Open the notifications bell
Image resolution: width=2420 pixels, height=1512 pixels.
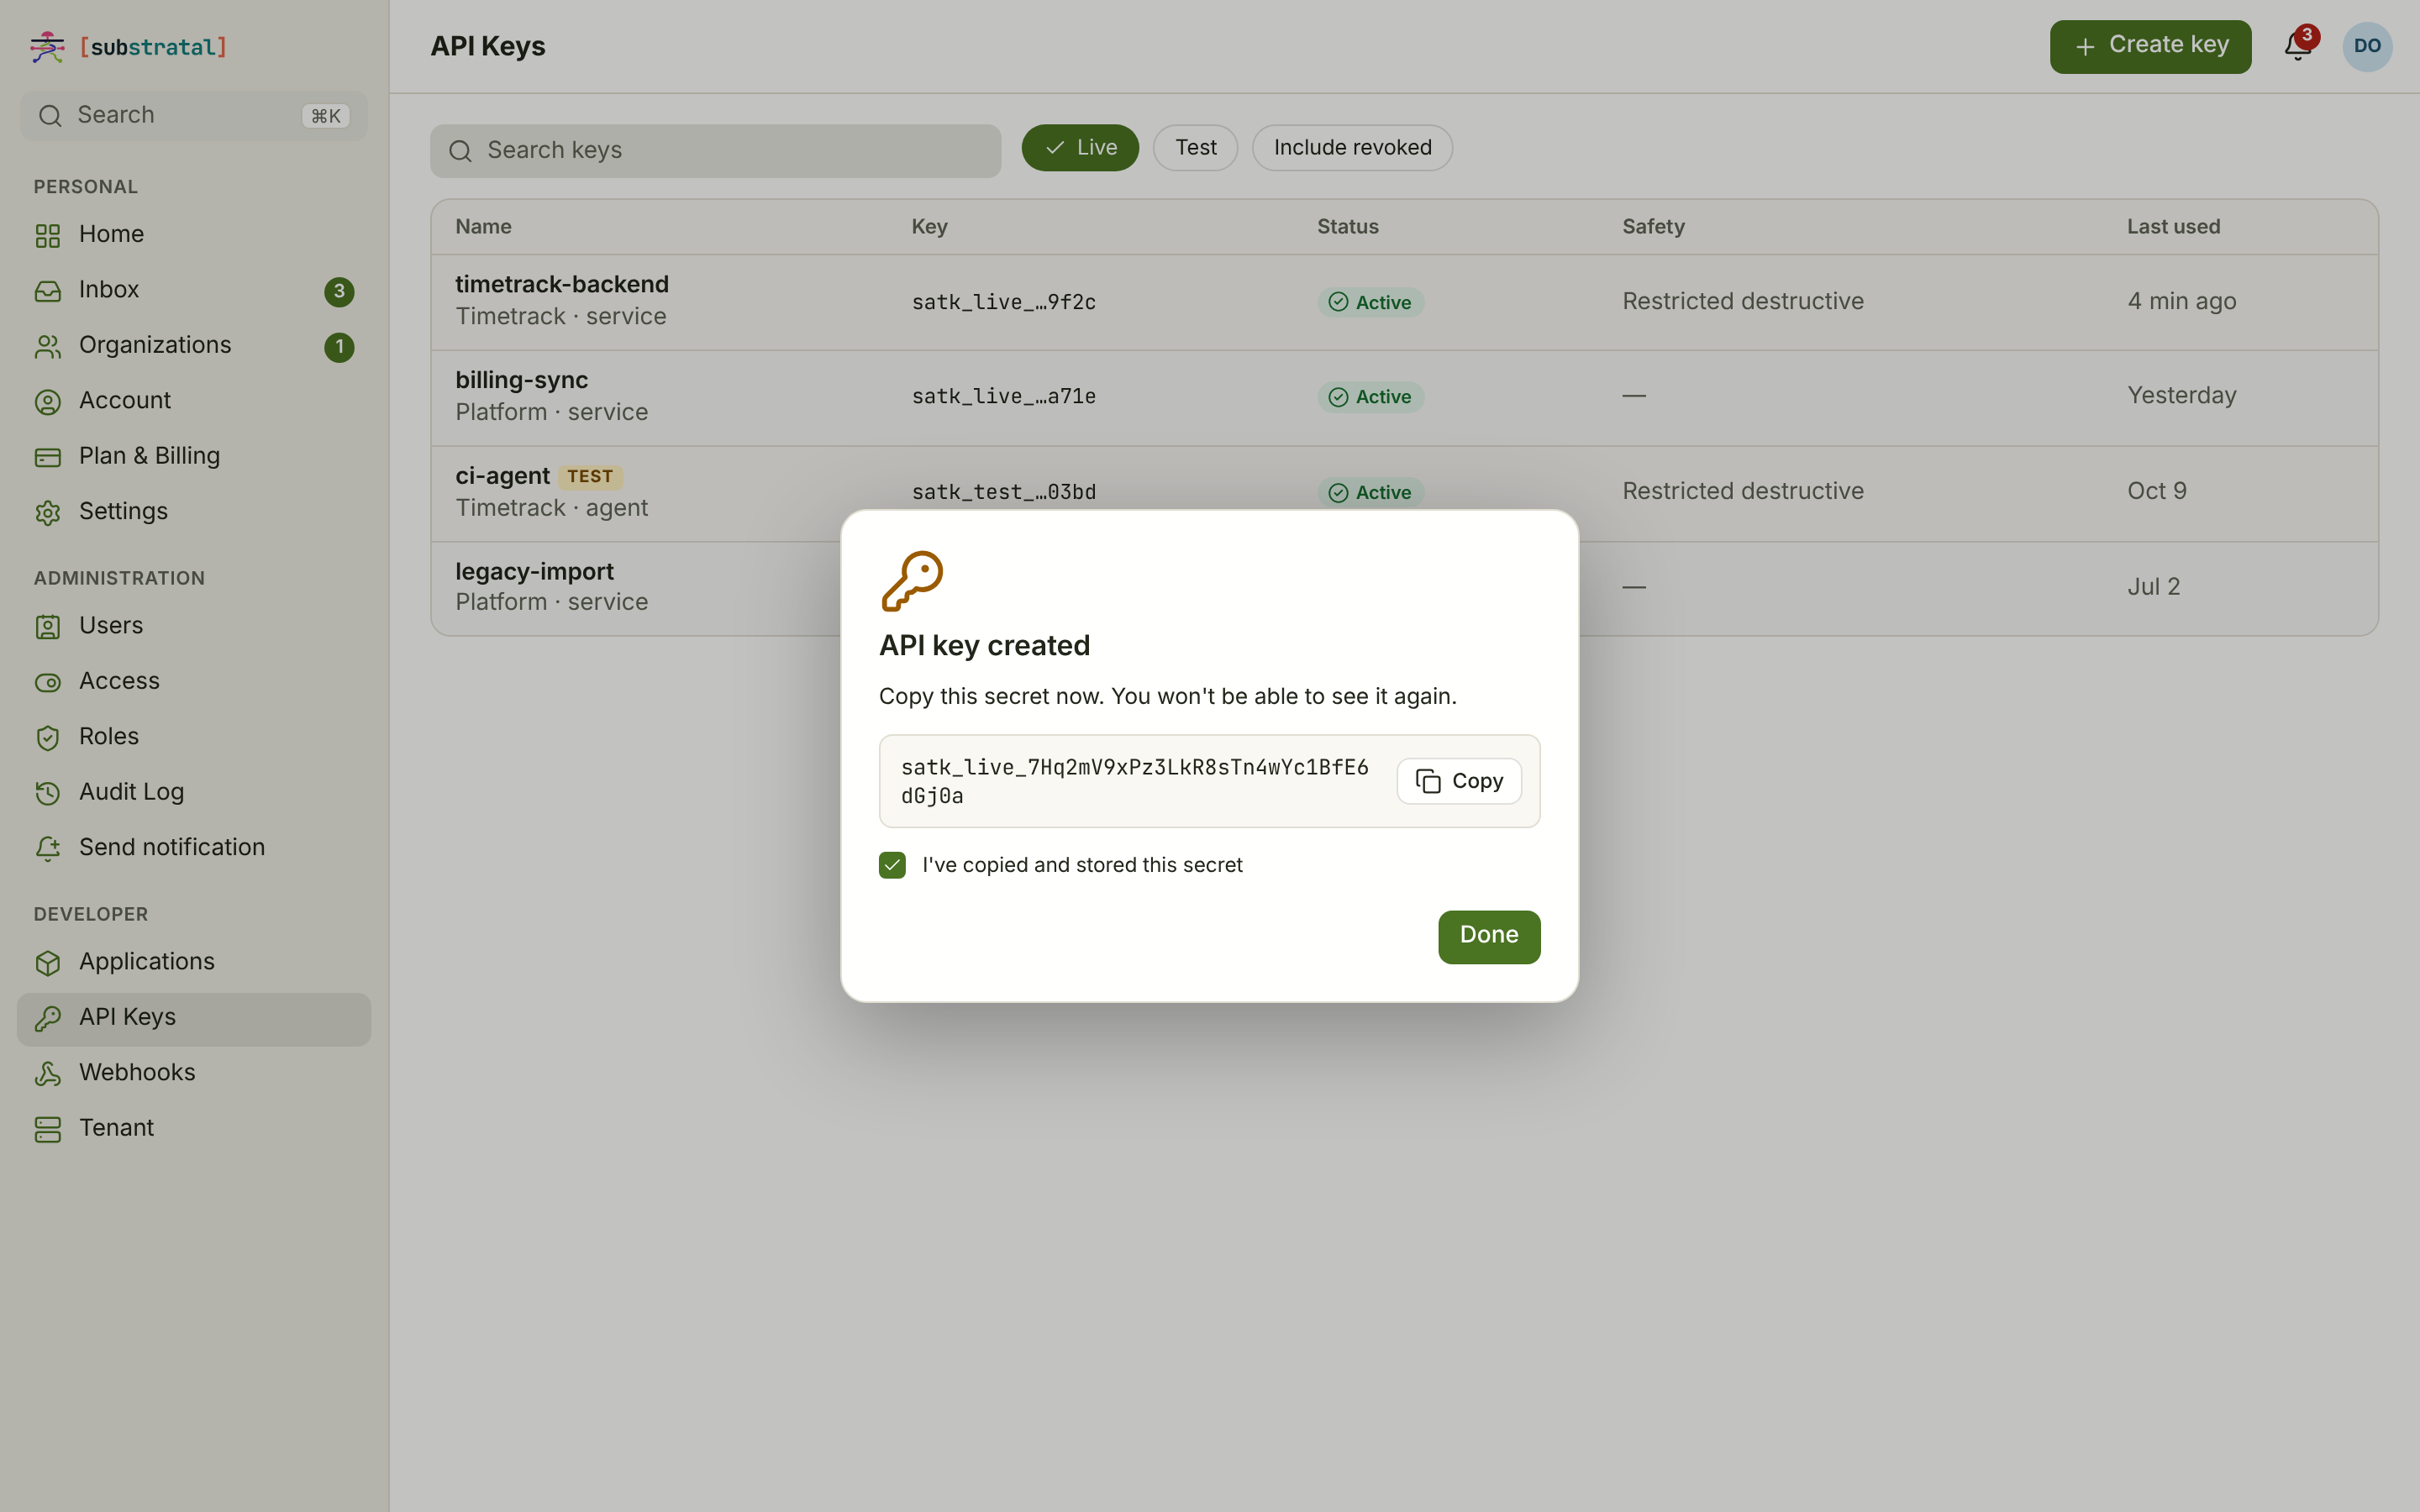2297,47
